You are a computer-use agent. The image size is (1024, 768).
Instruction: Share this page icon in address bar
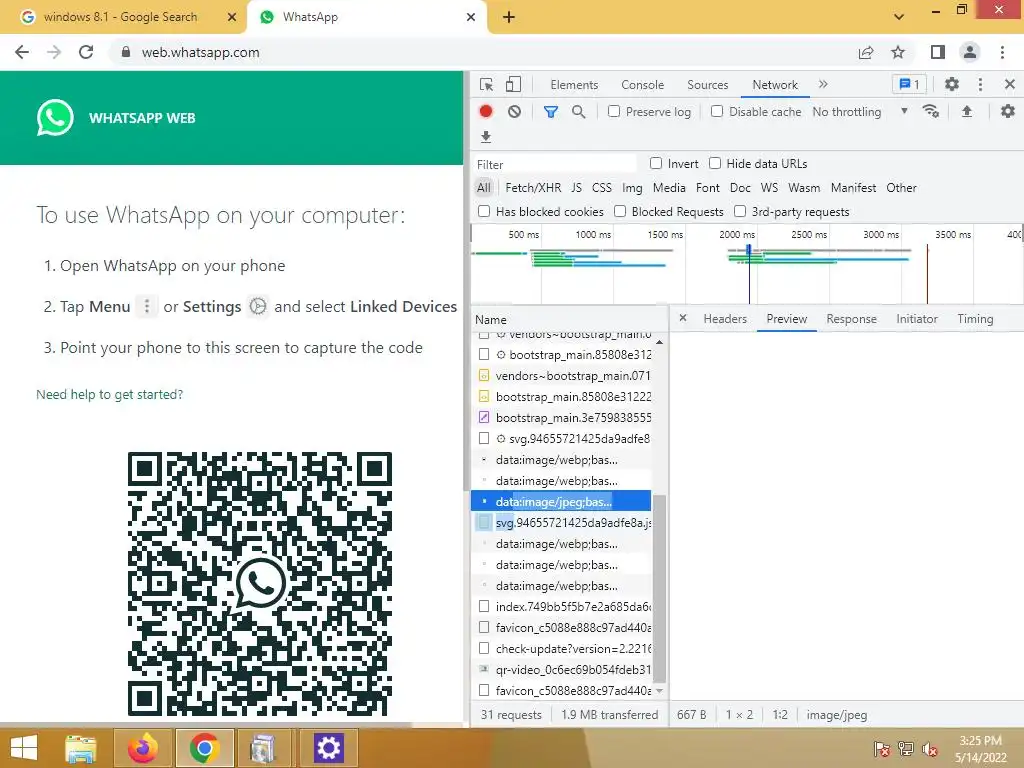(x=866, y=52)
